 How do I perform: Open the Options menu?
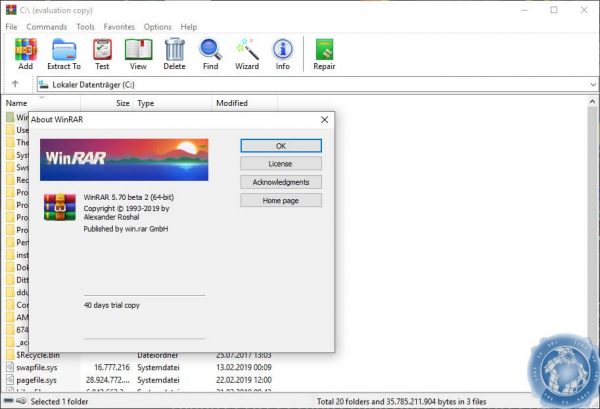click(158, 27)
